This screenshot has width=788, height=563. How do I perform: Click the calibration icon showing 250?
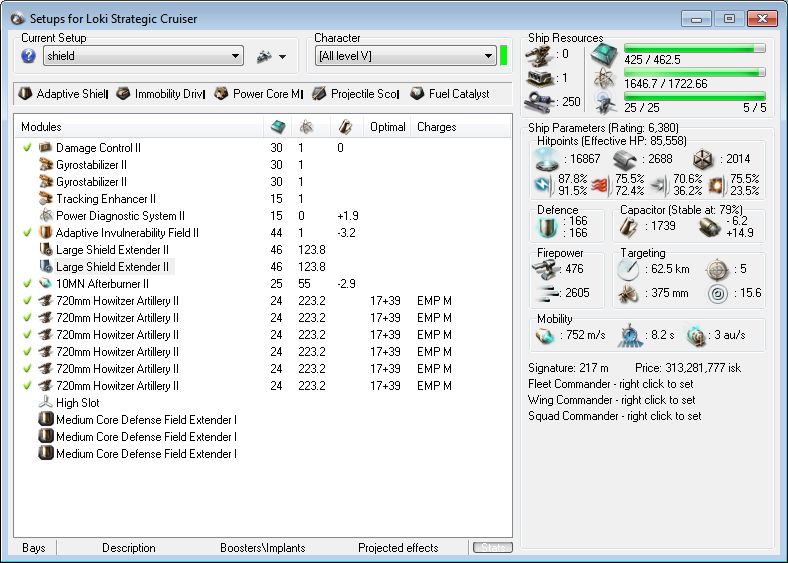point(540,102)
